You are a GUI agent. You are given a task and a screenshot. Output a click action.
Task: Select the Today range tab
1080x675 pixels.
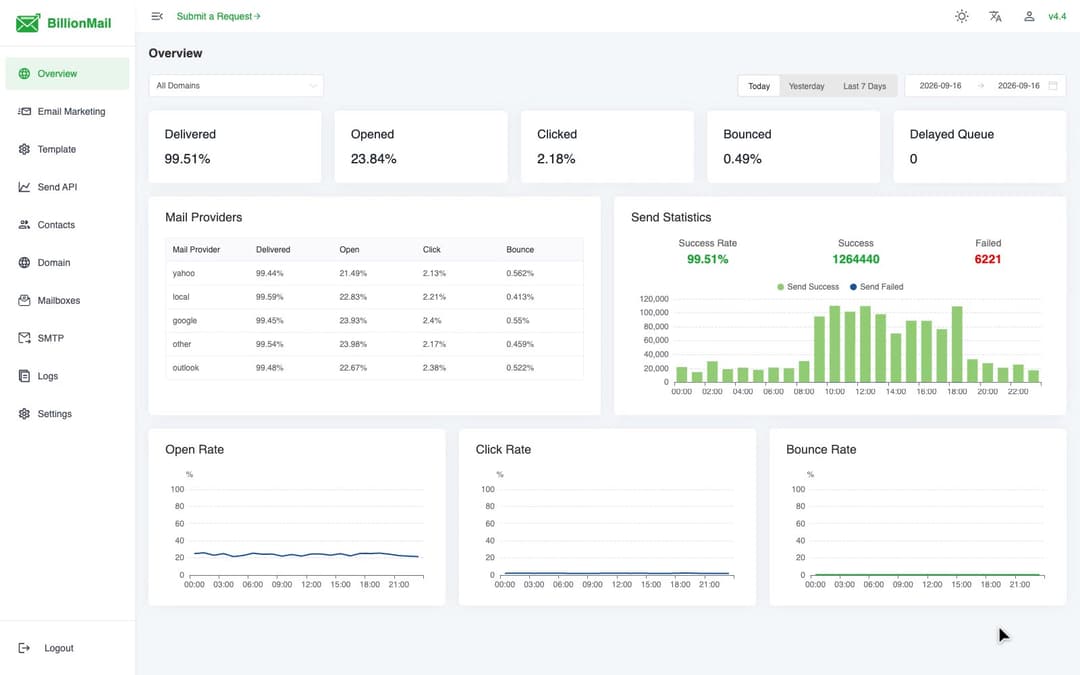[x=759, y=86]
